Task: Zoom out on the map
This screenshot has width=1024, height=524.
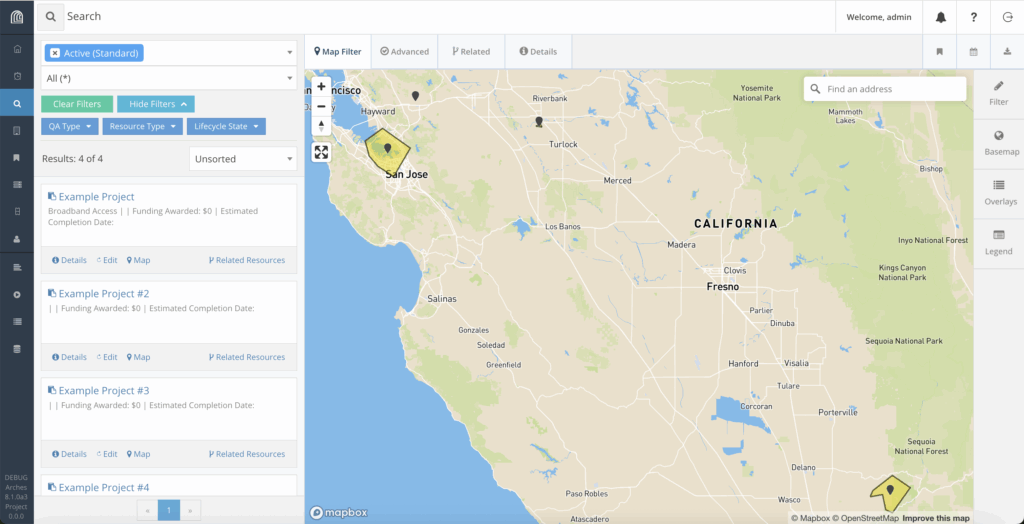Action: [321, 106]
